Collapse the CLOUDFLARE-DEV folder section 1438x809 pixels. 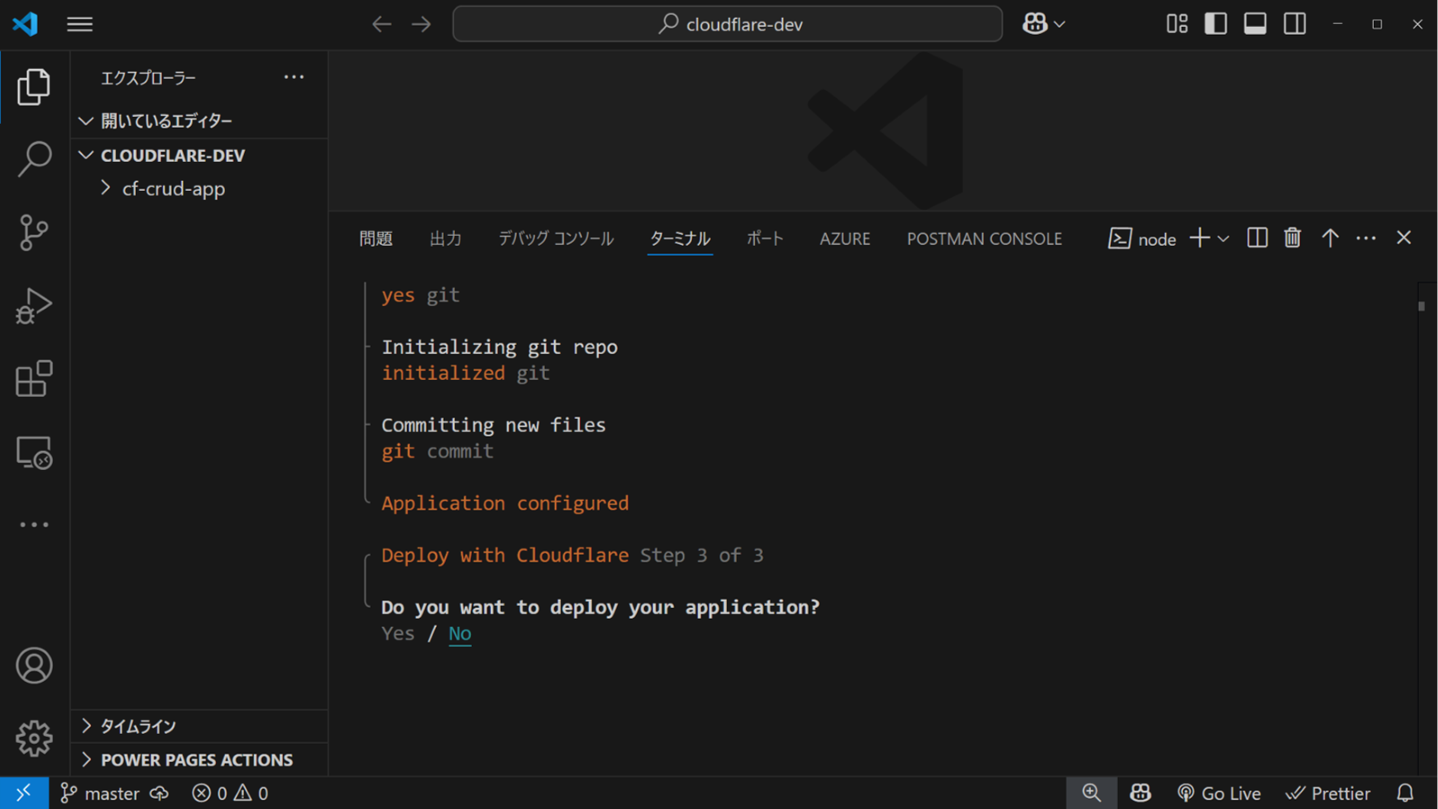[199, 155]
